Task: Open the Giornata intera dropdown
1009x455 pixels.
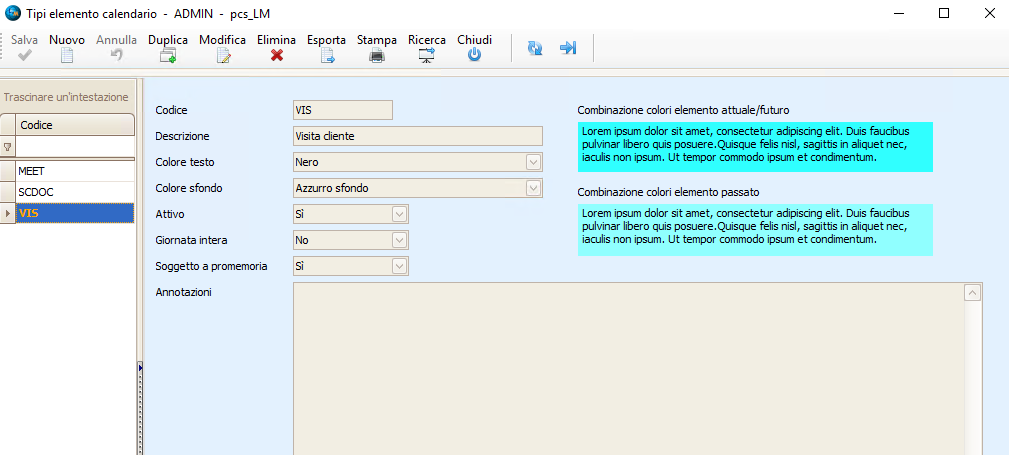Action: (x=399, y=240)
